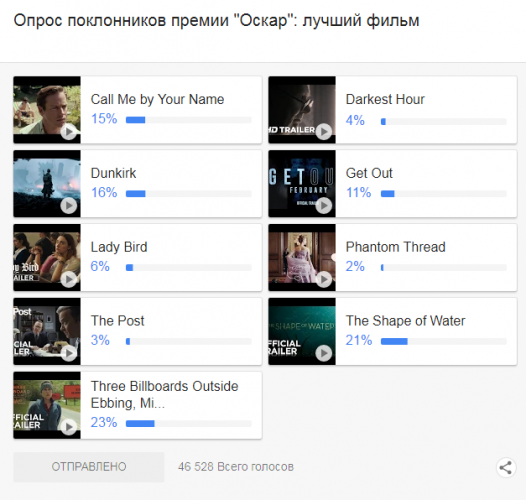Click the Call Me by Your Name 15% bar

(189, 120)
